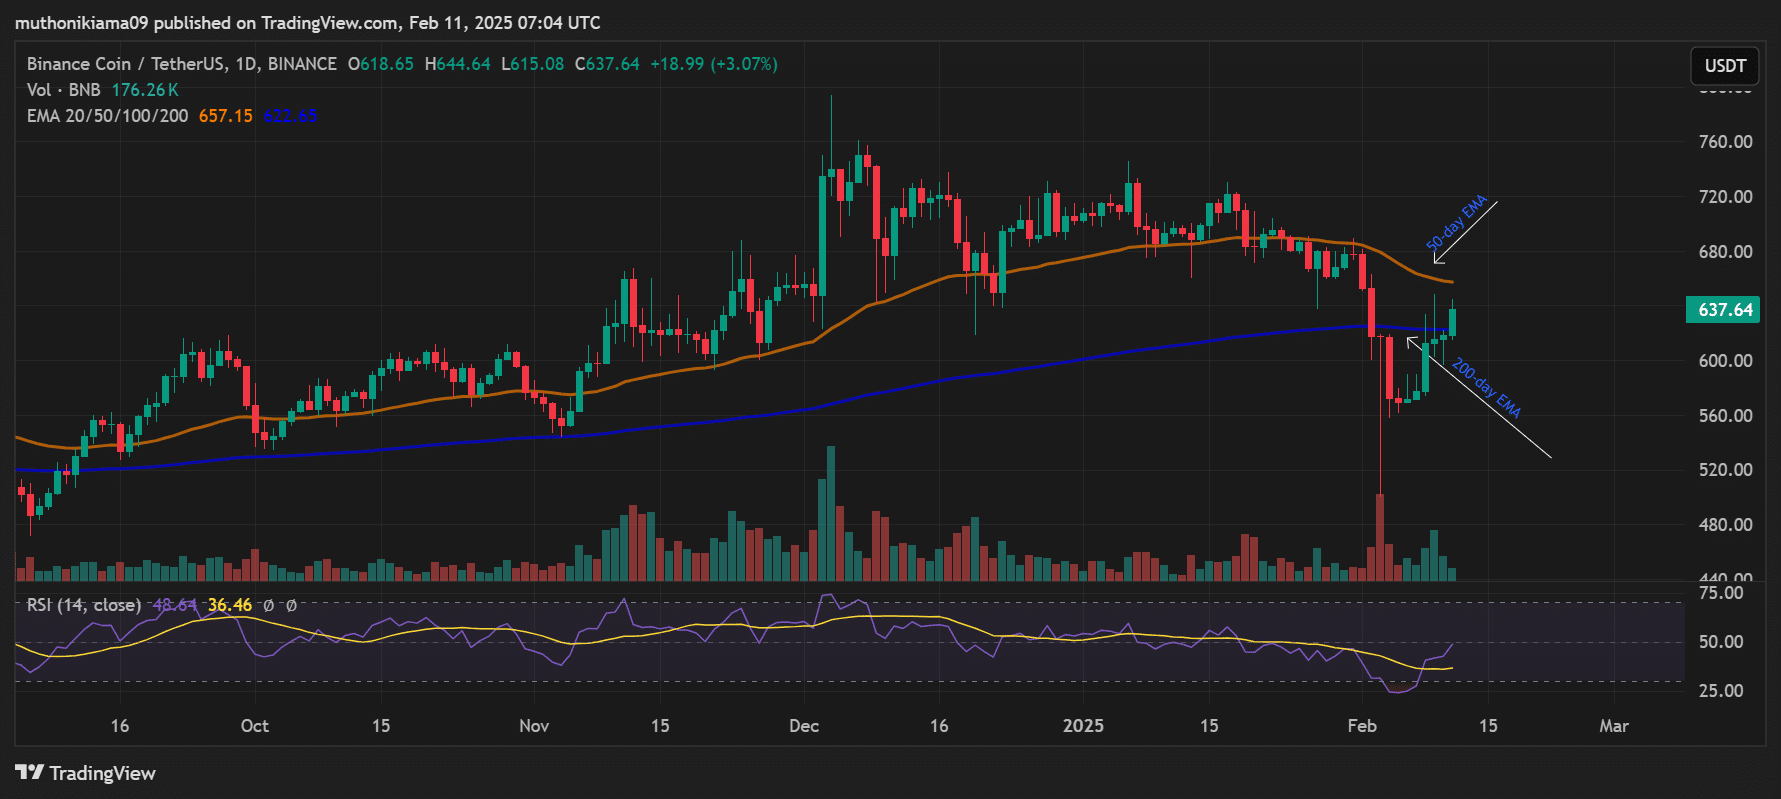Select the 200-day EMA annotation text
The image size is (1781, 799).
click(1486, 388)
